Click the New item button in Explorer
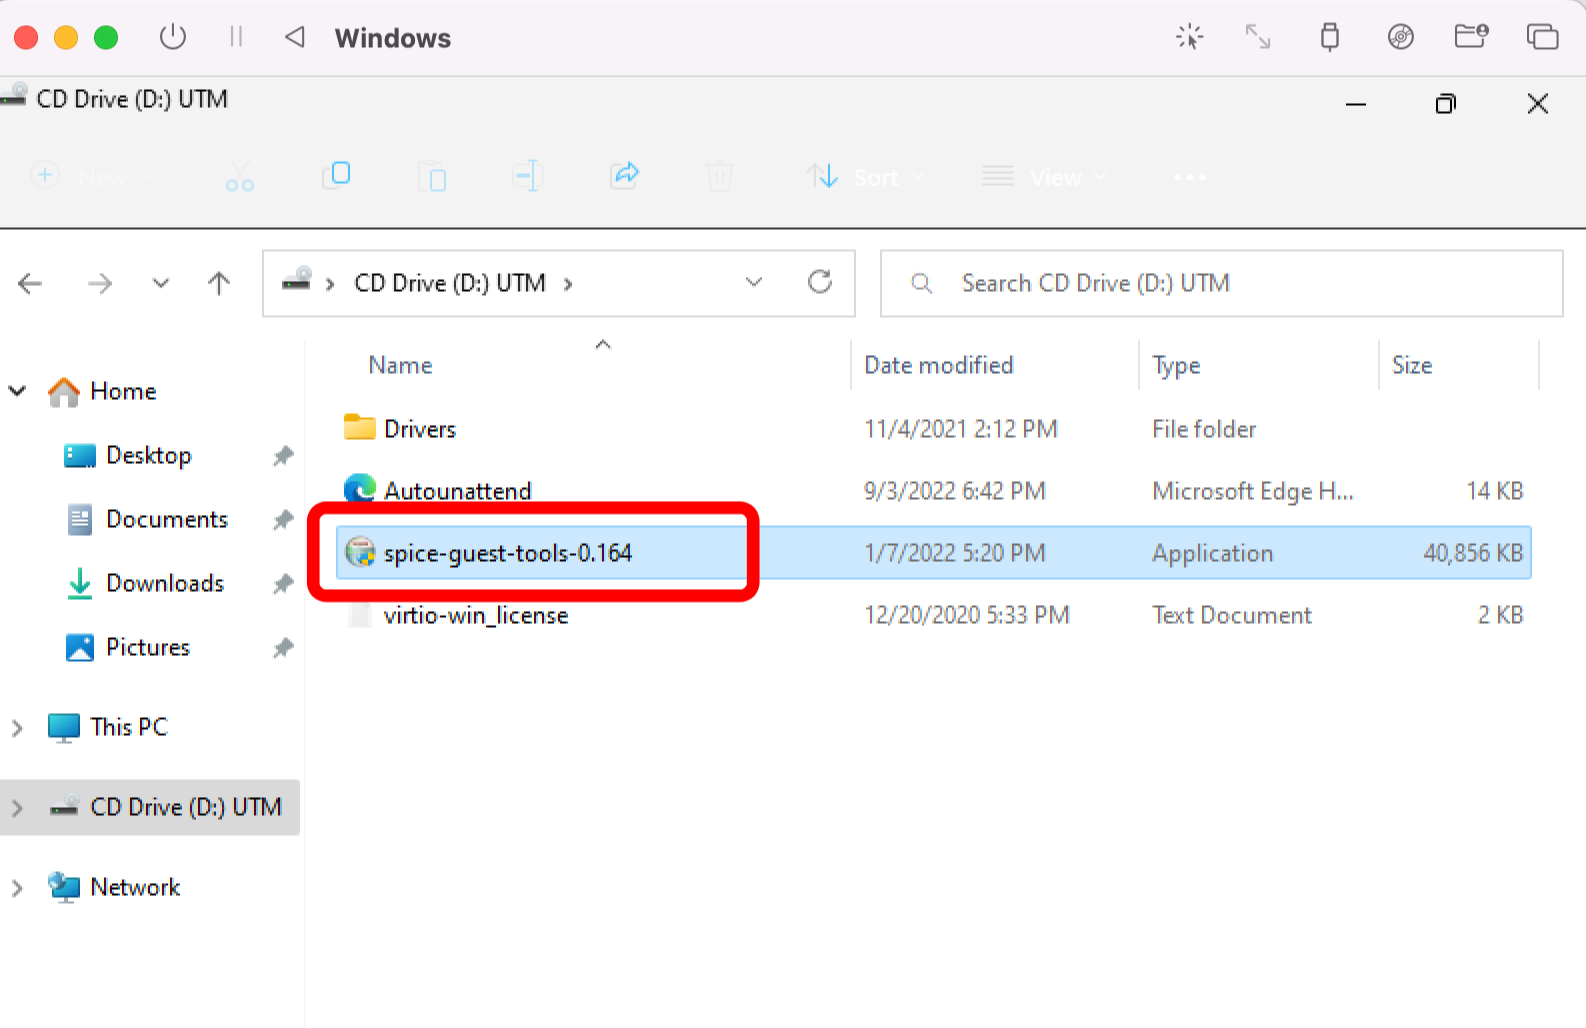Screen dimensions: 1586x1028 [90, 177]
